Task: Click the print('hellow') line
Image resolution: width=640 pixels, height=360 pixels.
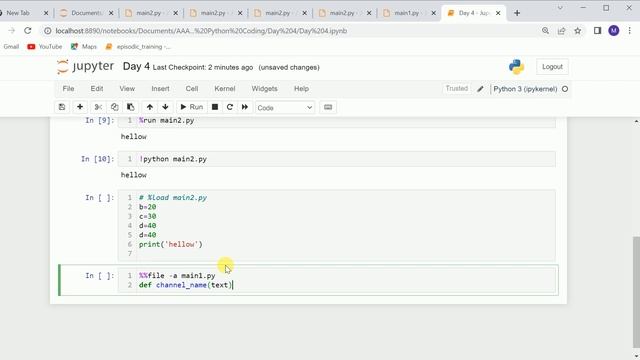Action: point(171,244)
